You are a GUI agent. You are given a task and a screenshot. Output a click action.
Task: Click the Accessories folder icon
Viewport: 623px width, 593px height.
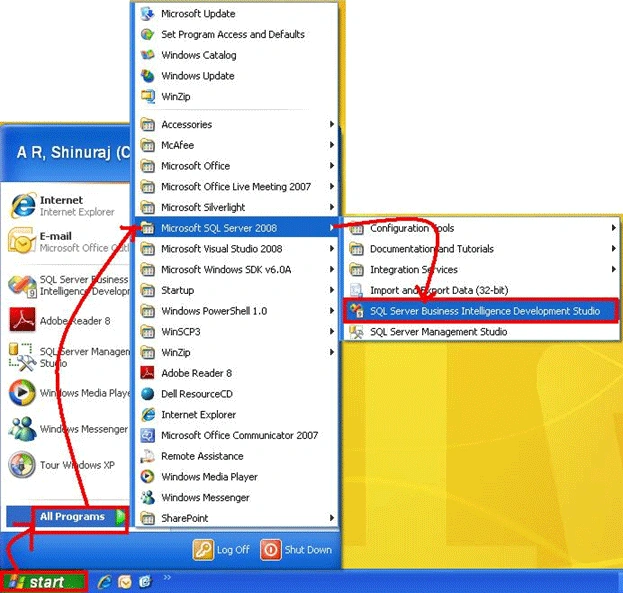click(x=147, y=124)
